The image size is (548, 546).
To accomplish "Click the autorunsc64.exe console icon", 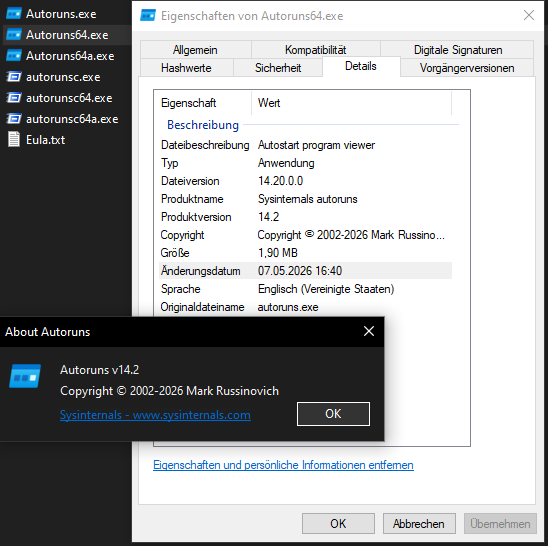I will tap(14, 98).
